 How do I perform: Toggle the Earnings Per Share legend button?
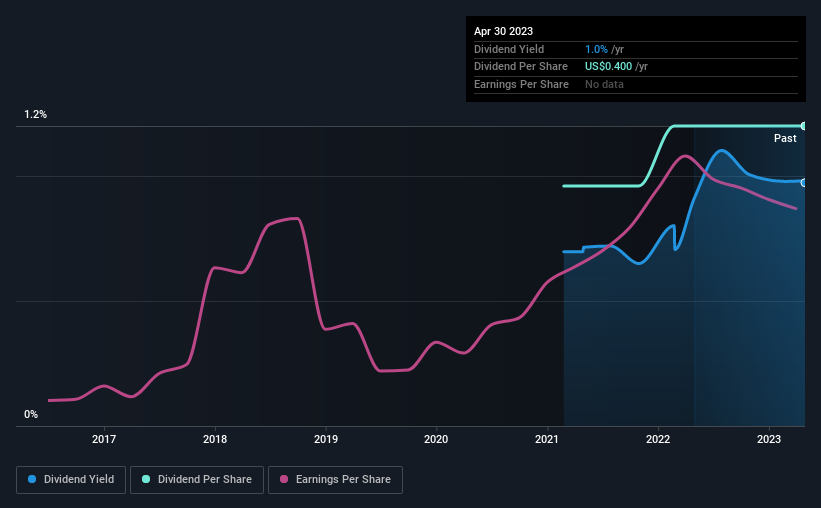click(335, 480)
